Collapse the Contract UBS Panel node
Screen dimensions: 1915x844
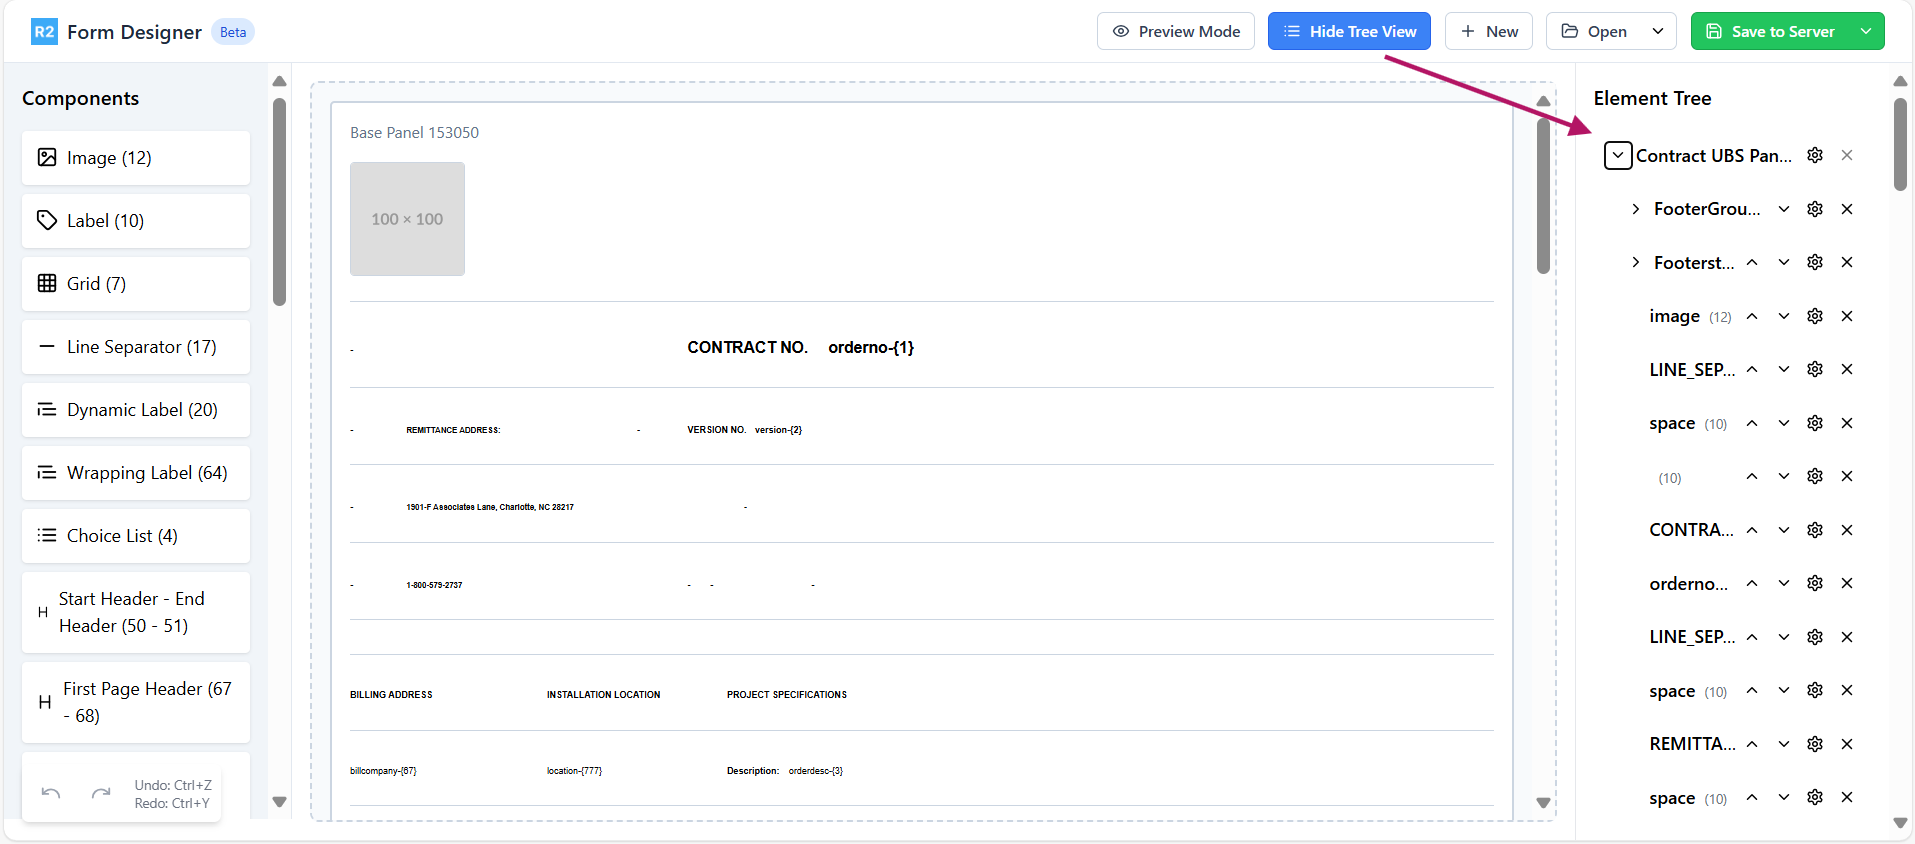coord(1618,155)
